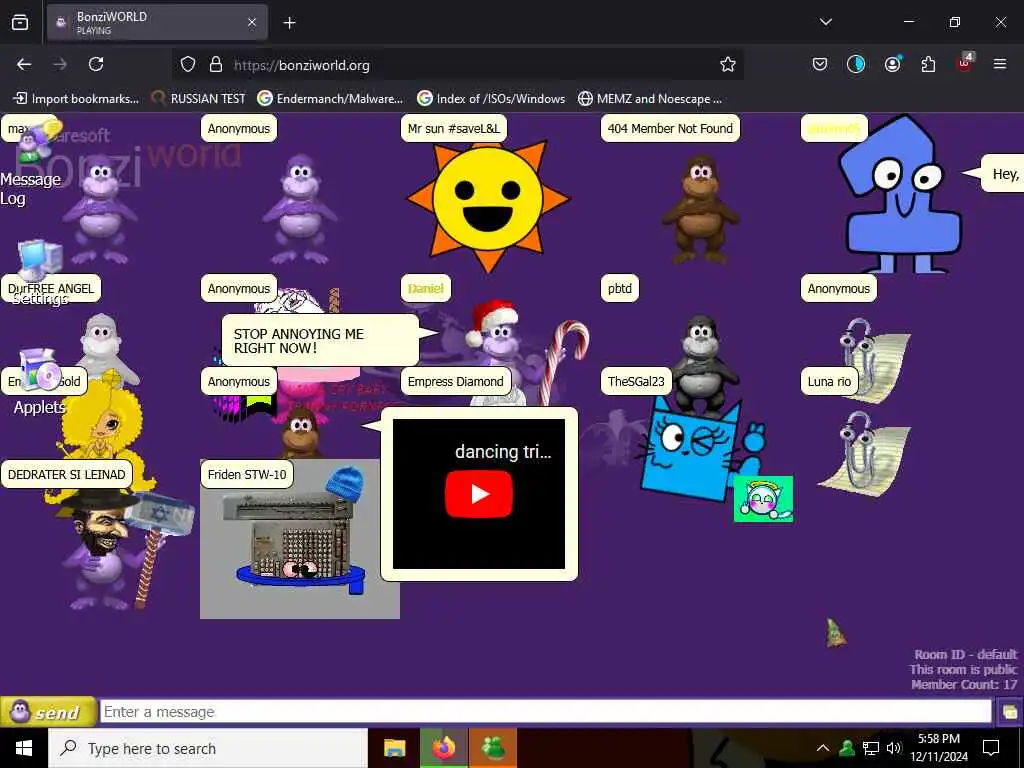Viewport: 1024px width, 768px height.
Task: Click the Type here to search box
Action: coord(208,748)
